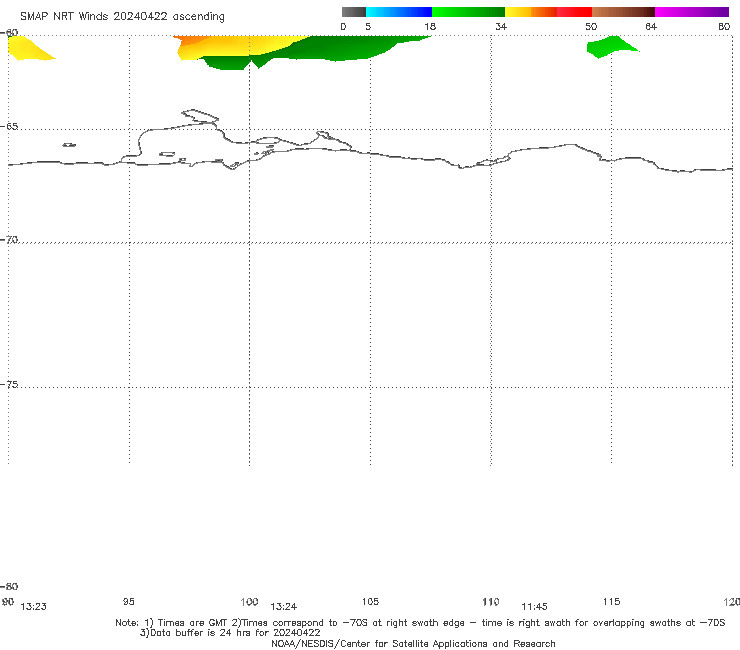Viewport: 740px width, 650px height.
Task: Click the swath time '13:24'
Action: click(x=284, y=607)
